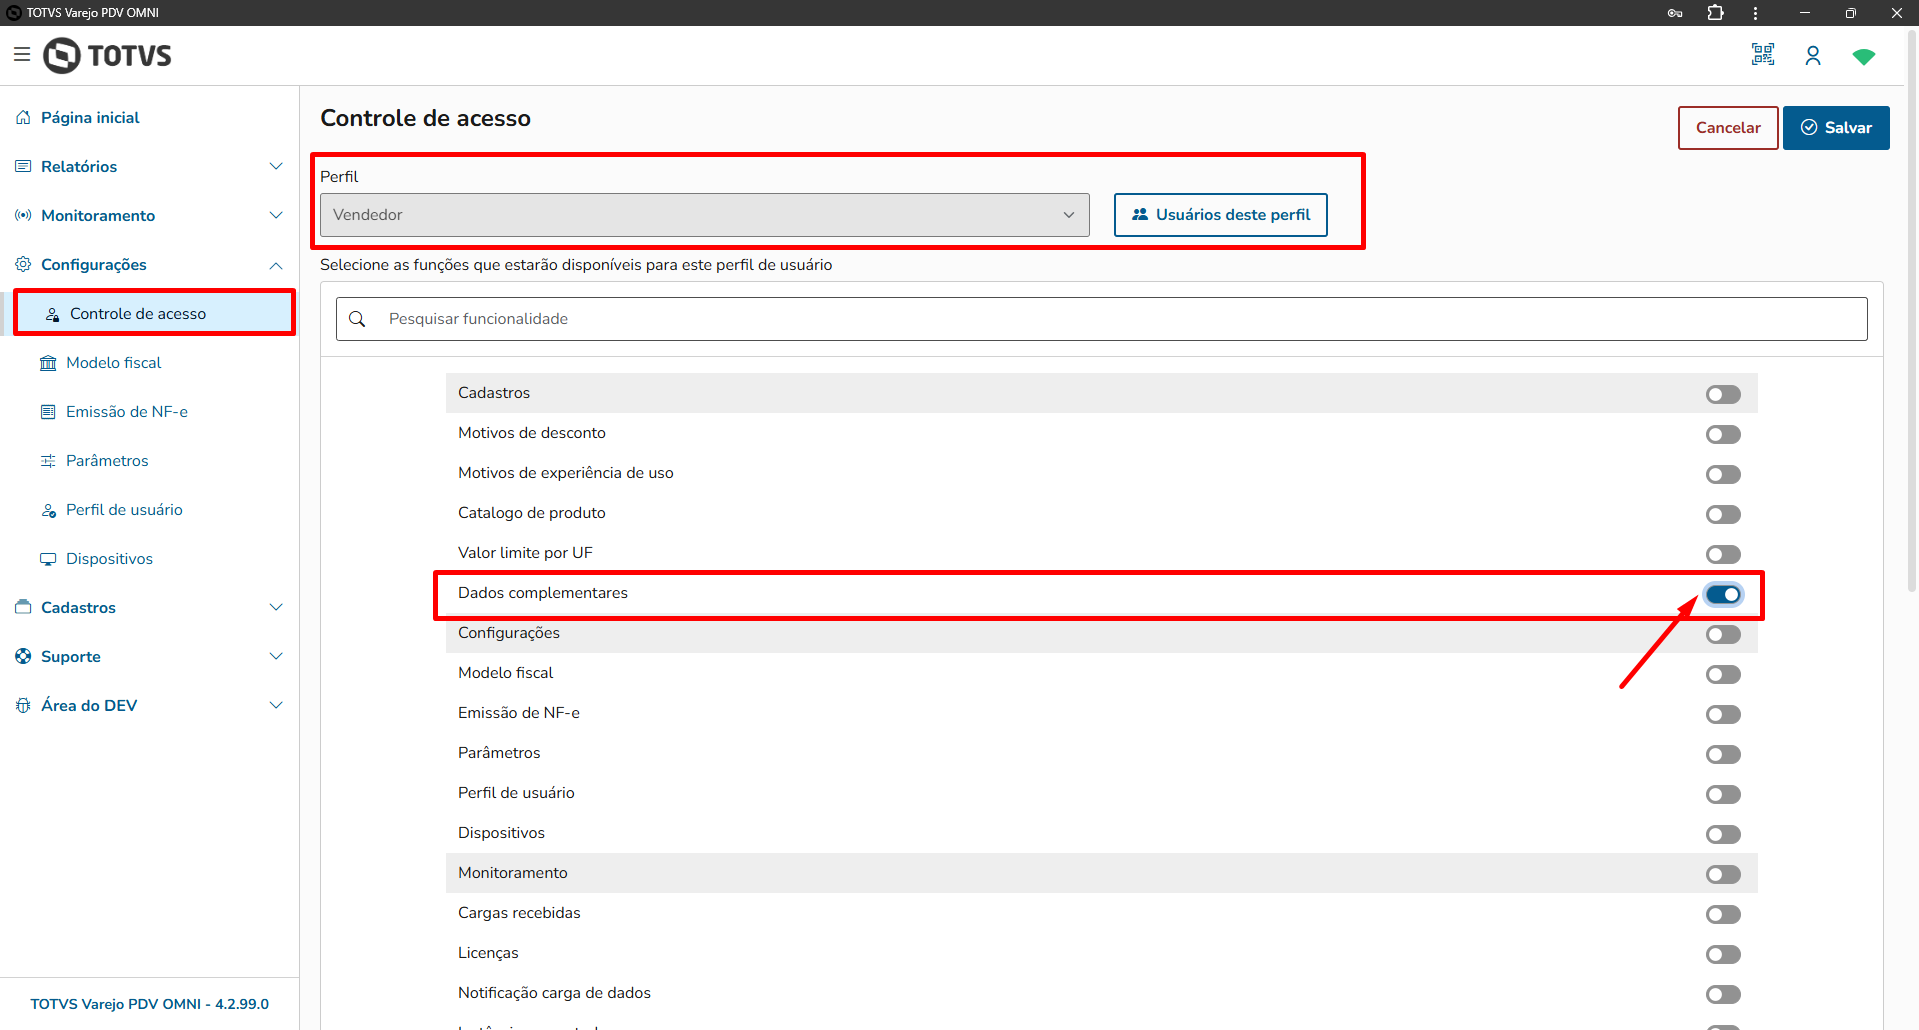Toggle the Cadastros section switch
This screenshot has width=1919, height=1030.
(1723, 394)
